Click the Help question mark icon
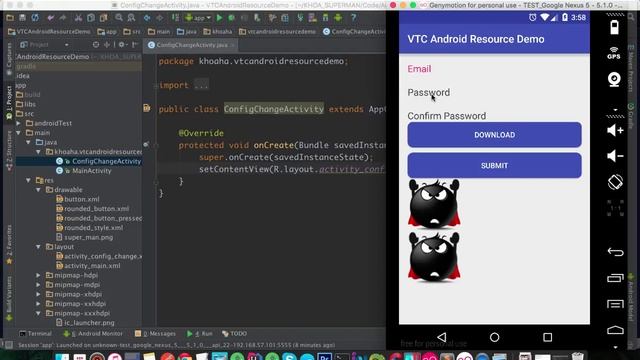 click(353, 18)
